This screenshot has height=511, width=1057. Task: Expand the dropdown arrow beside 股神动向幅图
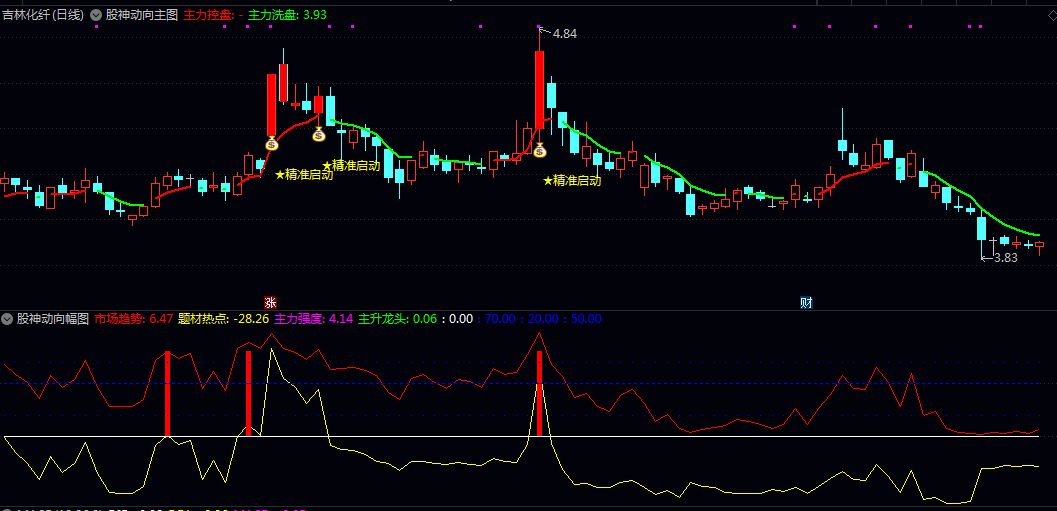pos(7,319)
